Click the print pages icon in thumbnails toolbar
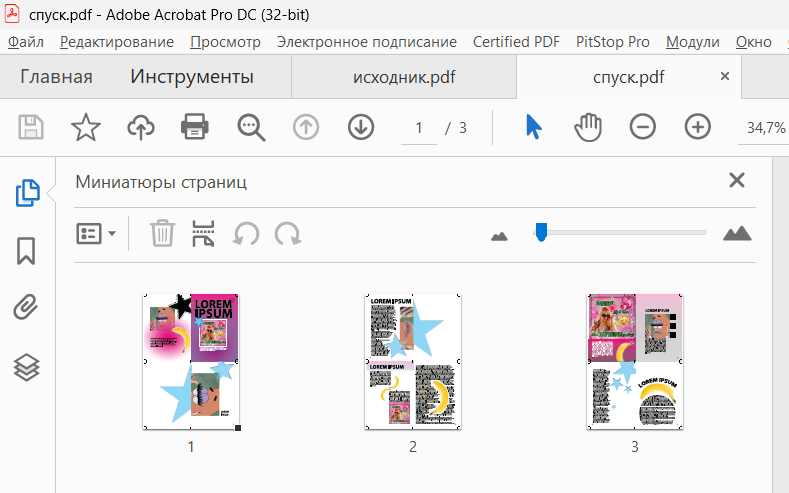Screen dimensions: 789x493 click(x=203, y=233)
